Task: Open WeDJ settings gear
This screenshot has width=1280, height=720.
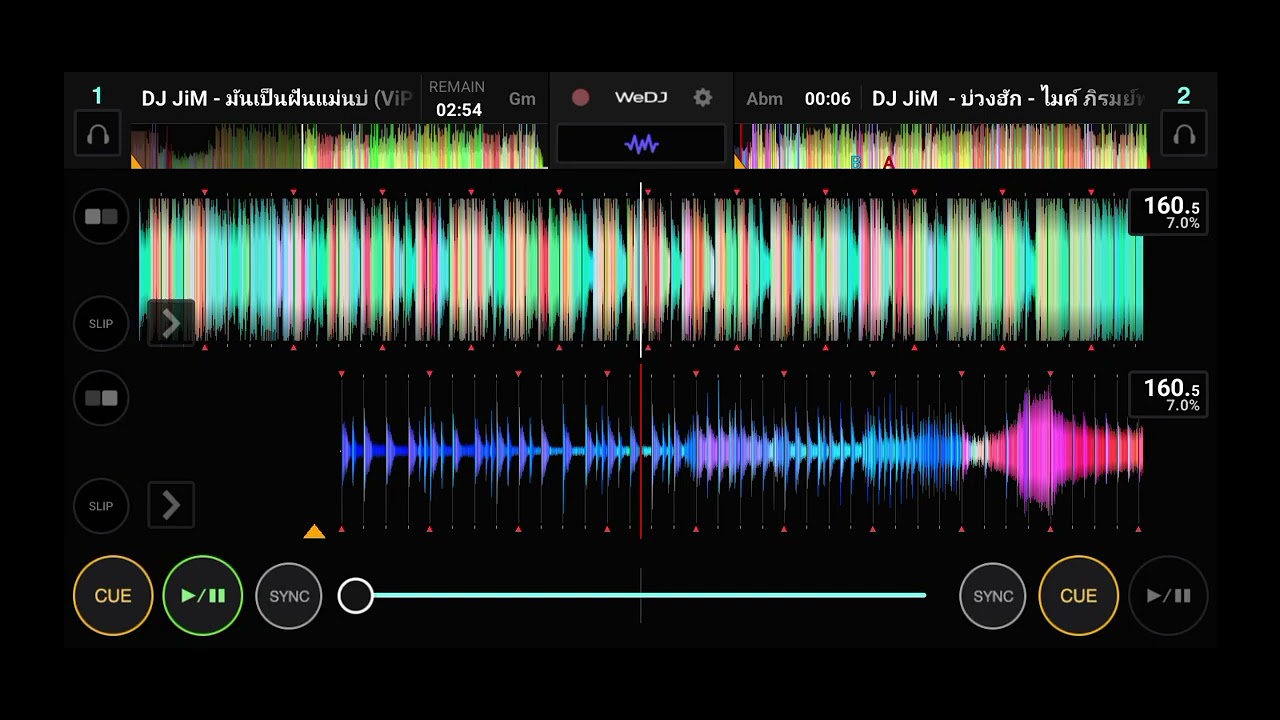Action: click(703, 97)
